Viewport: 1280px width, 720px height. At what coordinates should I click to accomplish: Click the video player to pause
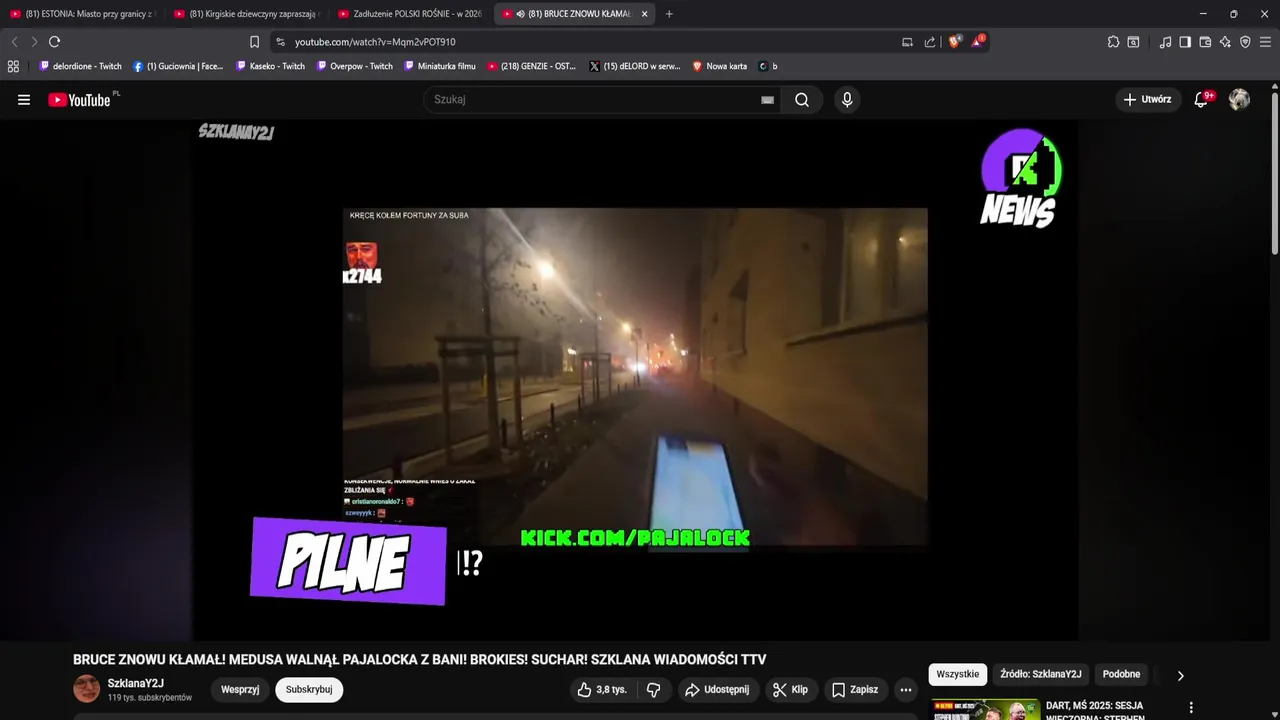(x=635, y=380)
